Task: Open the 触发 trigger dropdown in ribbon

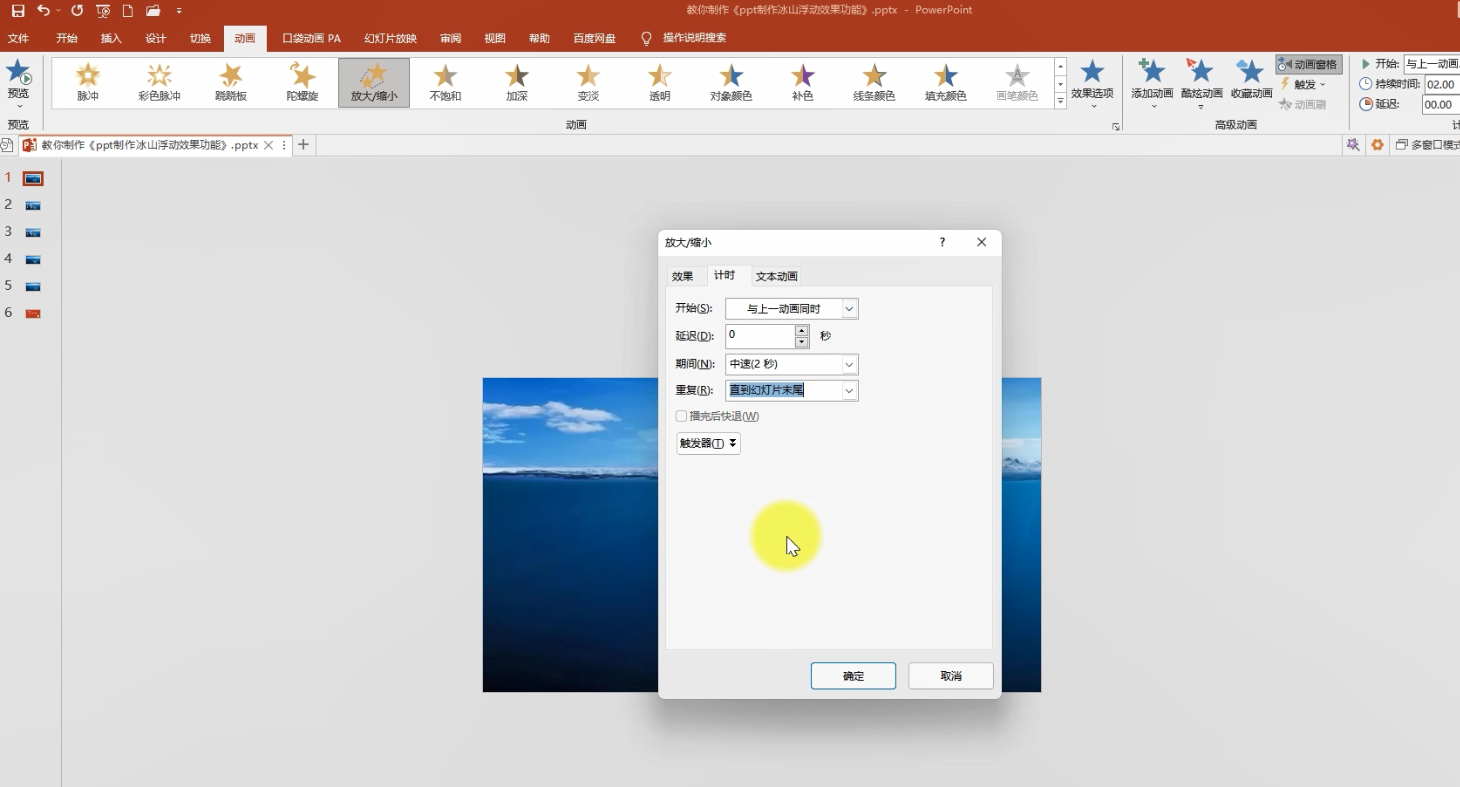Action: point(1303,84)
